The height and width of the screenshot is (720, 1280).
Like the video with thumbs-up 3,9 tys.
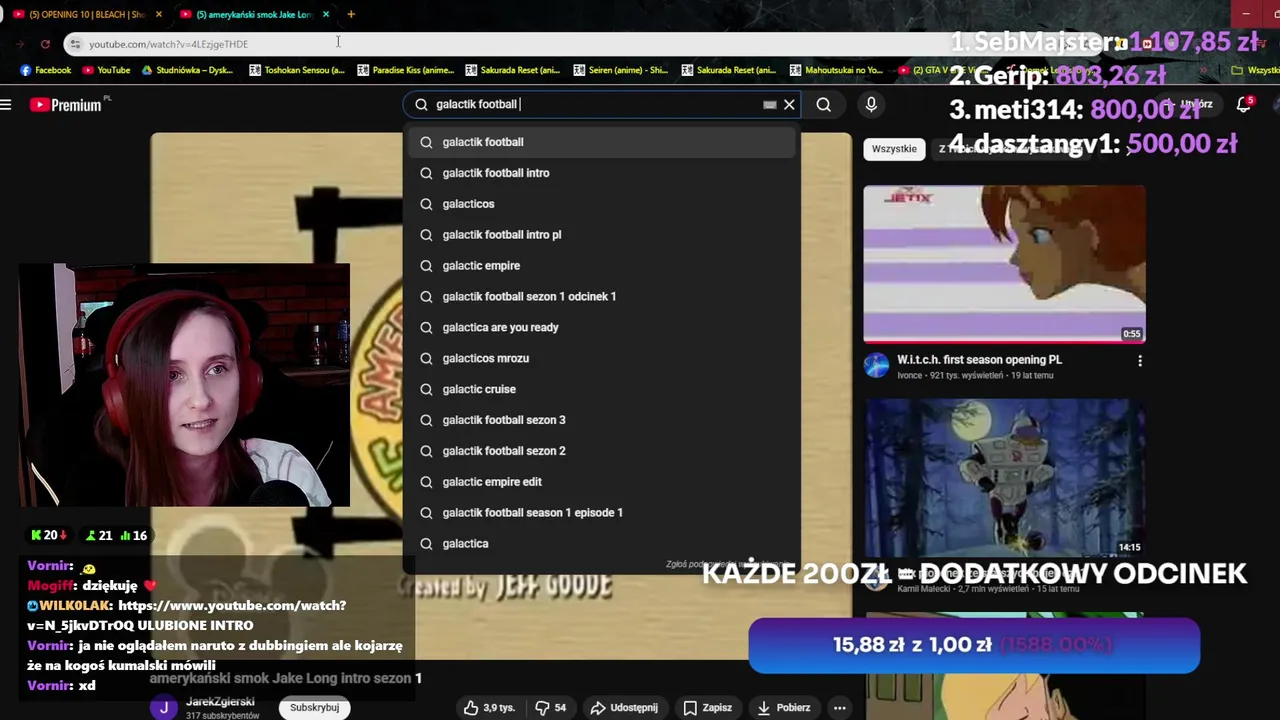tap(489, 707)
